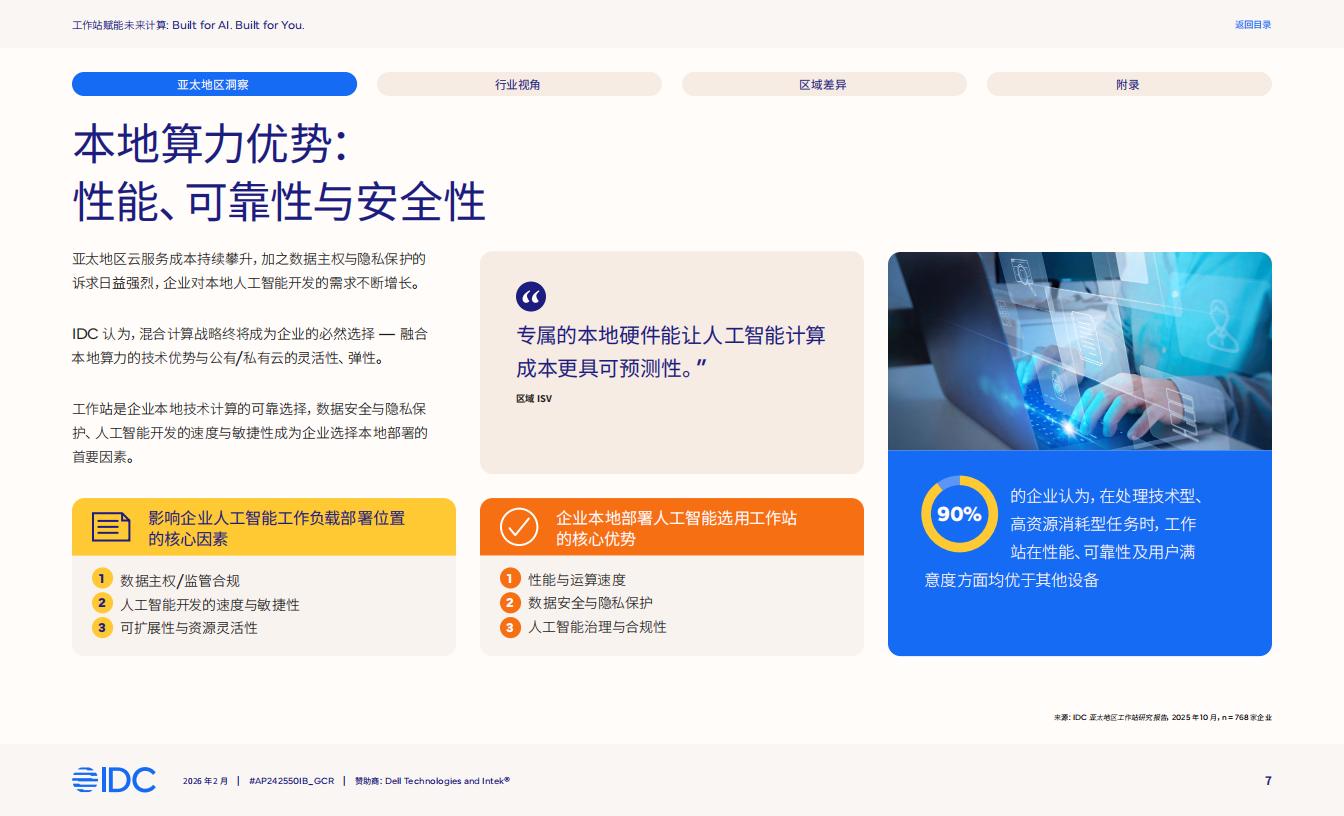Screen dimensions: 1344x816
Task: Click the 区域 ISV quote attribution
Action: (x=534, y=399)
